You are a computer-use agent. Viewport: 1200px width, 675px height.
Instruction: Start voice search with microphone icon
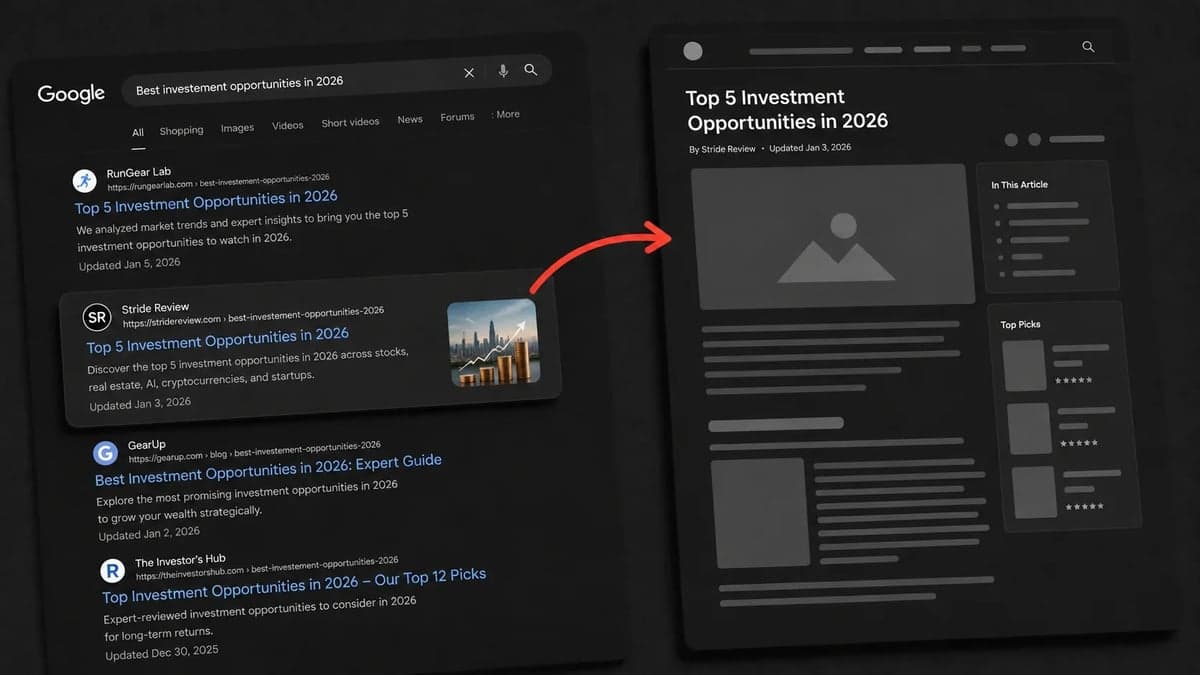[503, 71]
